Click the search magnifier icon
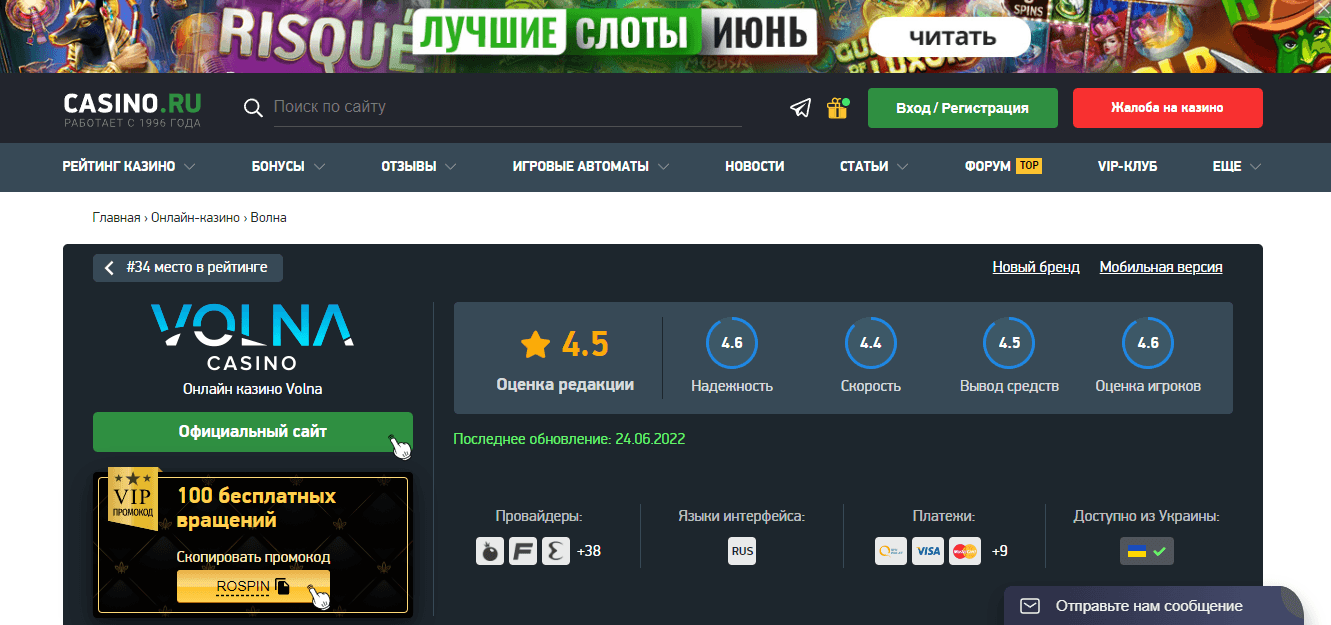The height and width of the screenshot is (625, 1331). tap(253, 108)
